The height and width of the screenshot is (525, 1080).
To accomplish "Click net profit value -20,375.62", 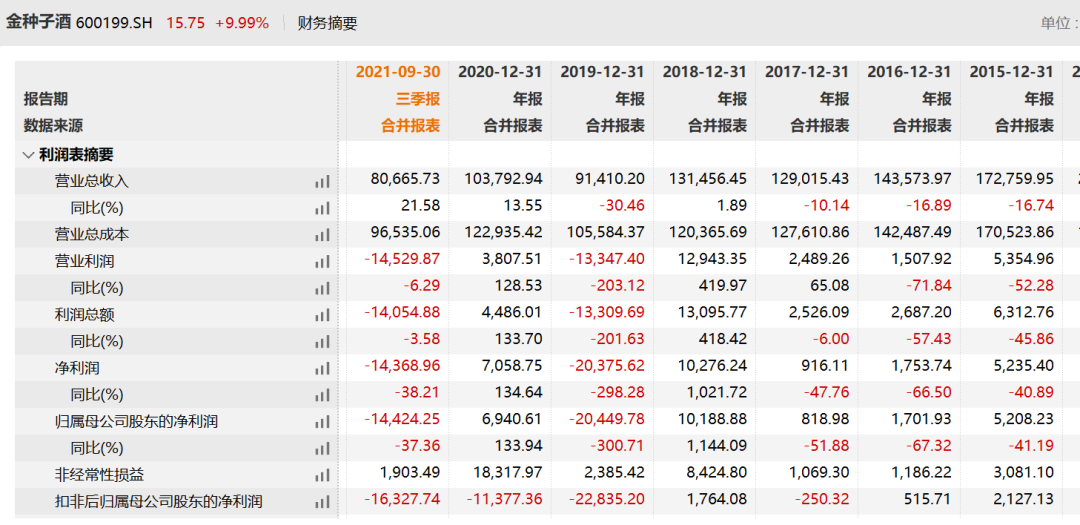I will point(607,366).
